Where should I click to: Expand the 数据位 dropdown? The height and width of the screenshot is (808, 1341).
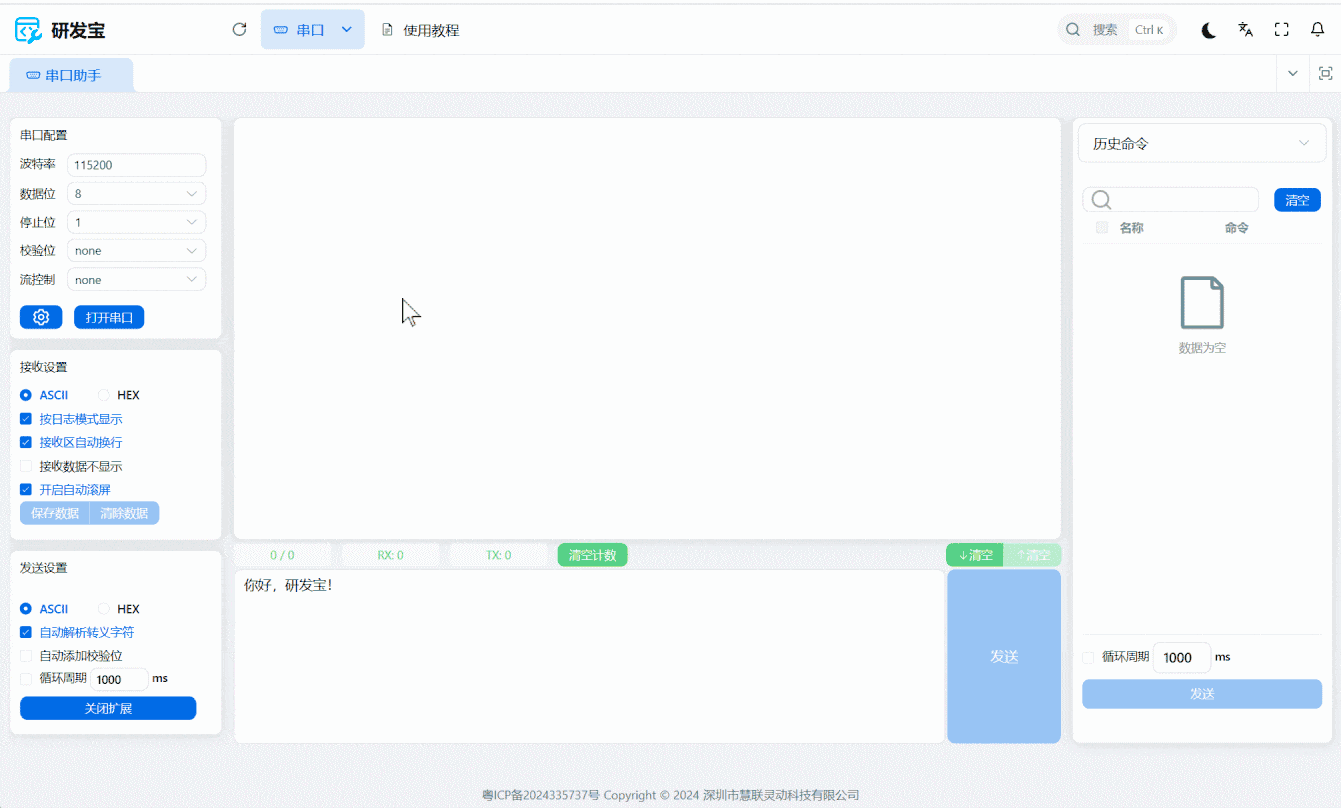coord(136,194)
